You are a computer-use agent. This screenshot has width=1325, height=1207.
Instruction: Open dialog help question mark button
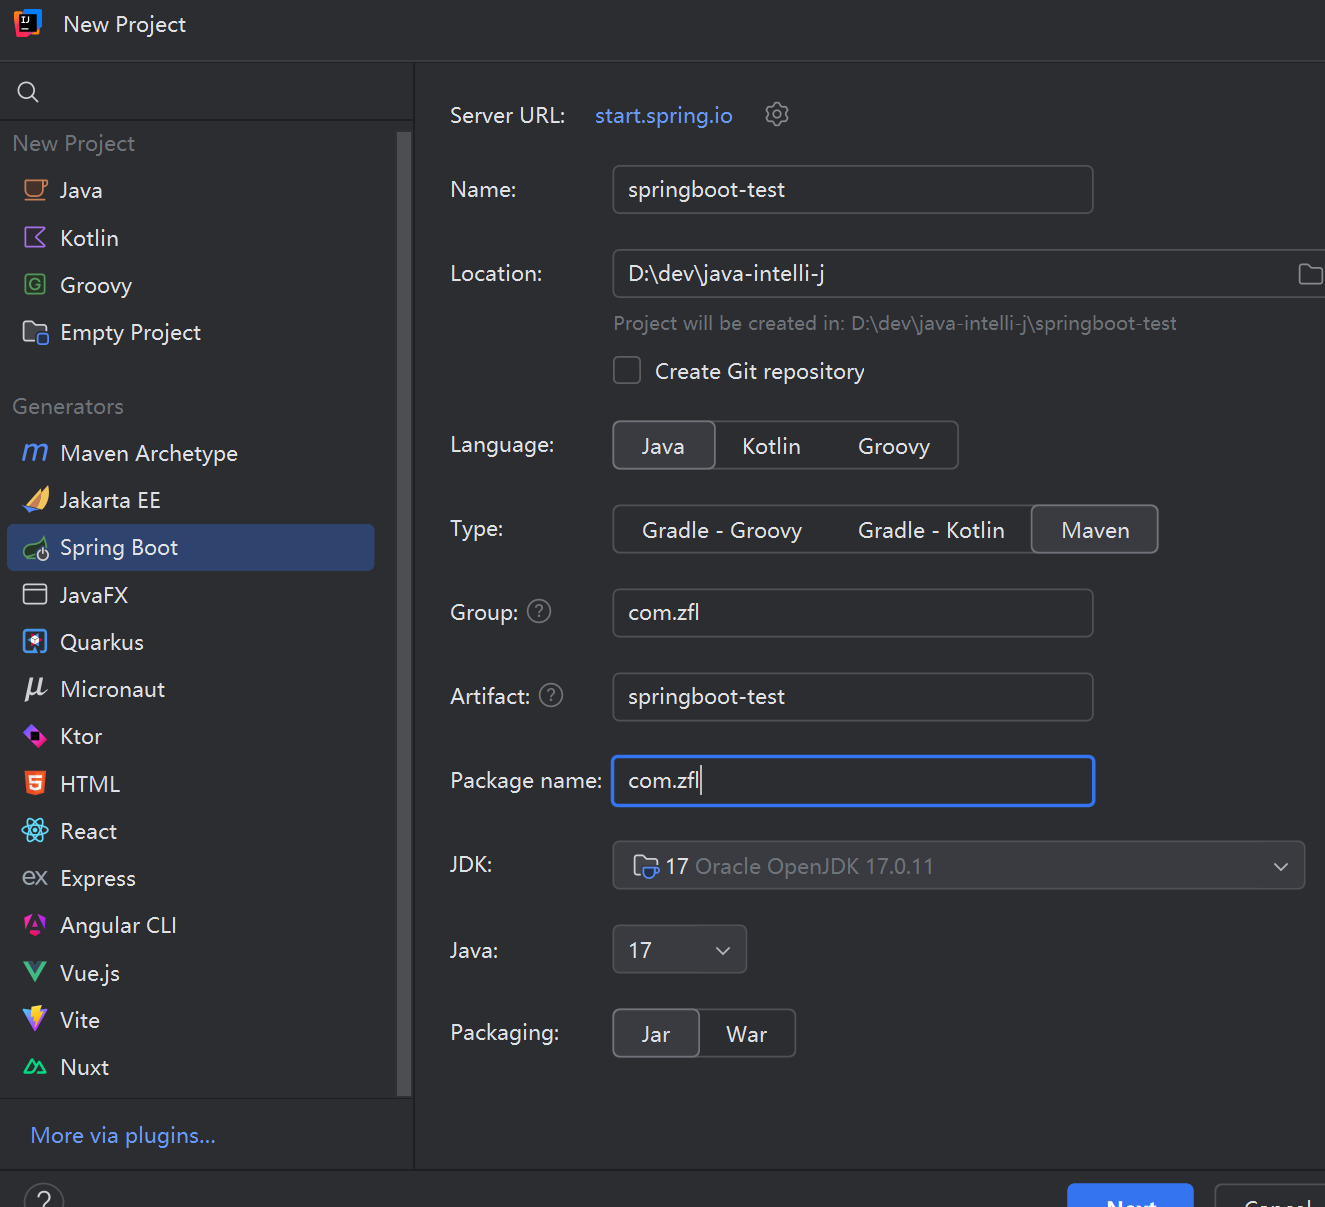44,1197
